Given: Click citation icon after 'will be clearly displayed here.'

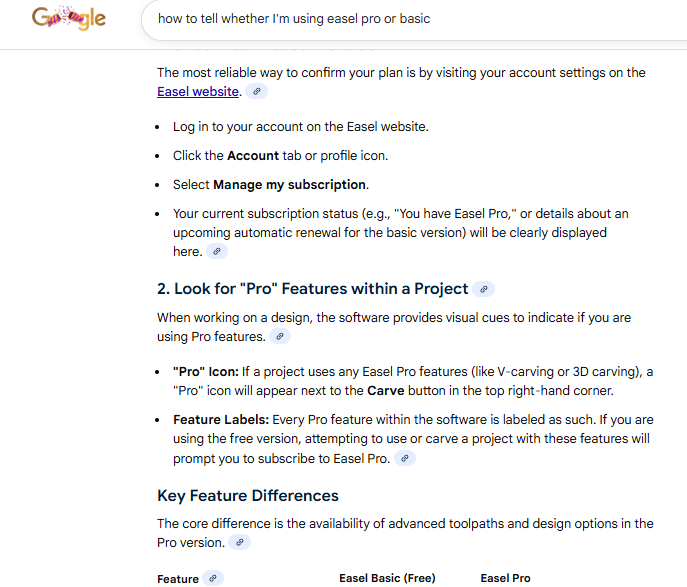Looking at the screenshot, I should 216,252.
